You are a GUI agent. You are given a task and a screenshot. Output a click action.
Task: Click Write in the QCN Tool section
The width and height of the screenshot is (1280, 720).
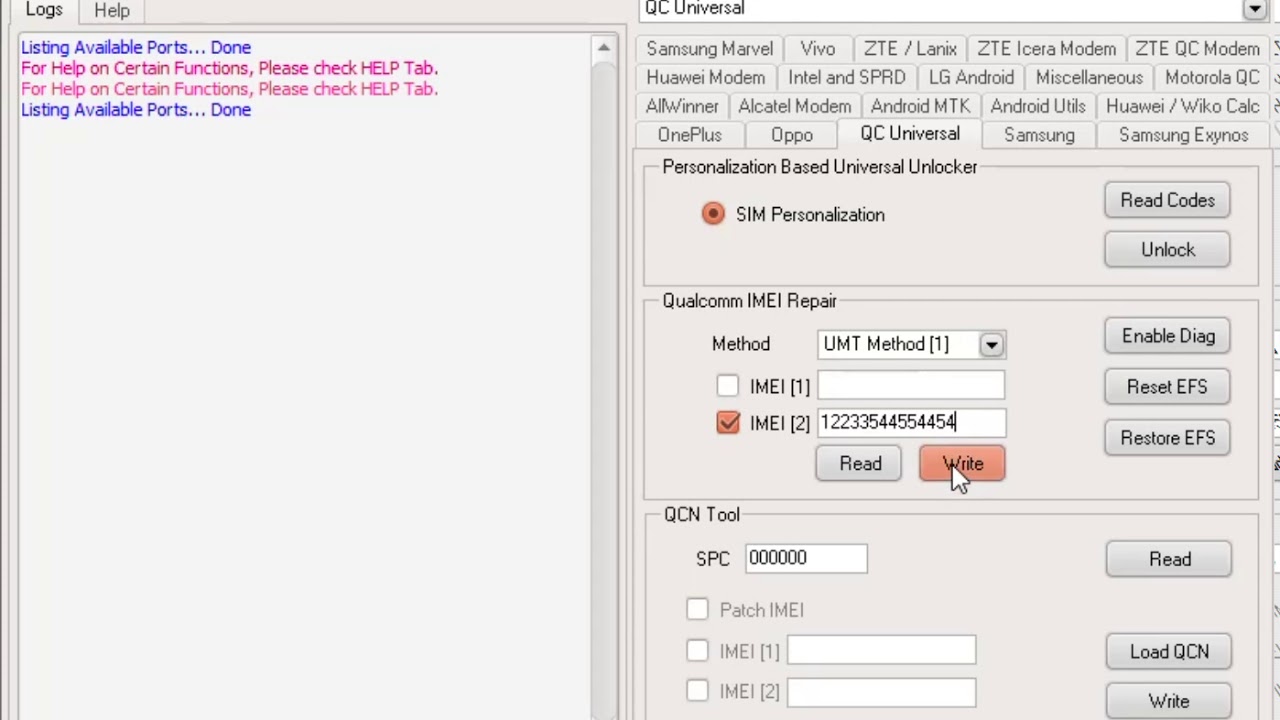pos(1169,701)
